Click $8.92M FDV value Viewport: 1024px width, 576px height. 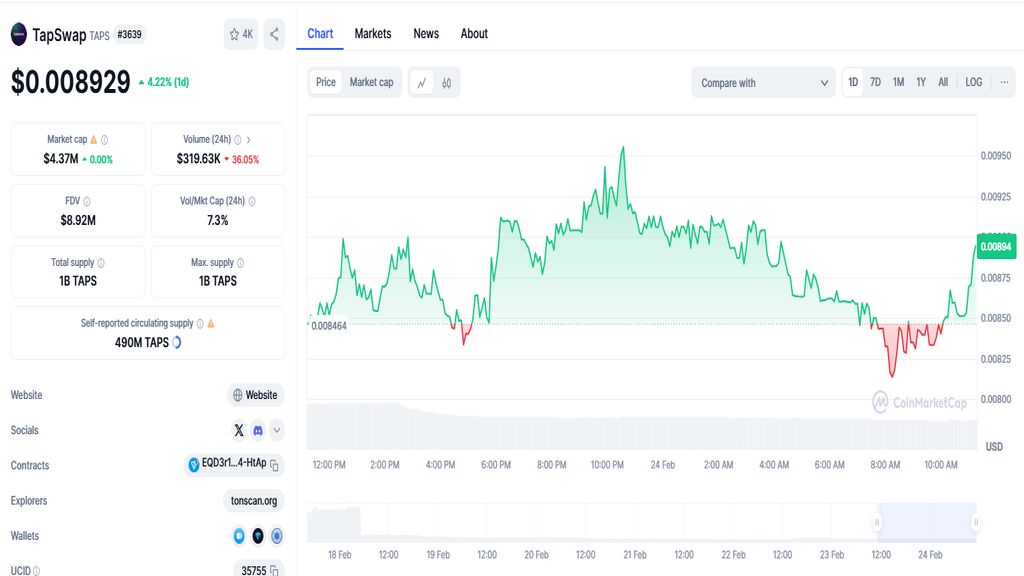[x=78, y=220]
